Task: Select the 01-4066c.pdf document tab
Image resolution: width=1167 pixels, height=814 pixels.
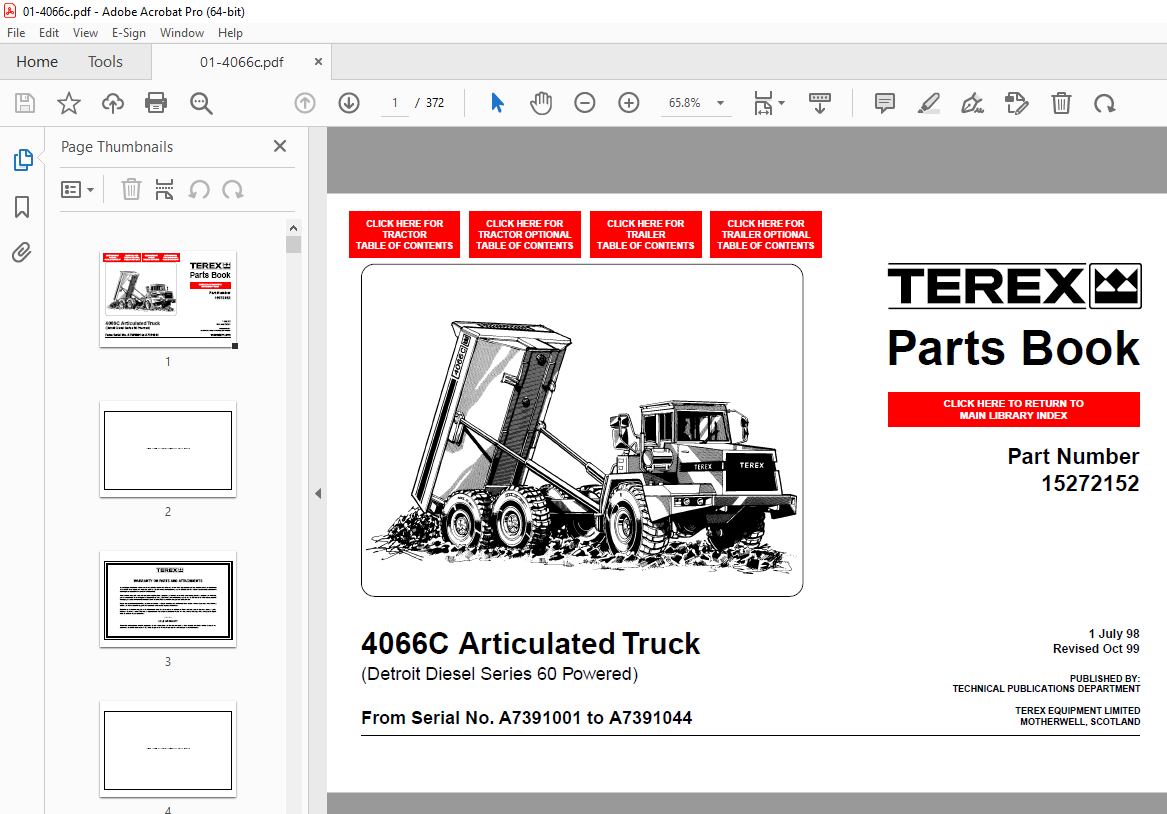Action: (x=241, y=62)
